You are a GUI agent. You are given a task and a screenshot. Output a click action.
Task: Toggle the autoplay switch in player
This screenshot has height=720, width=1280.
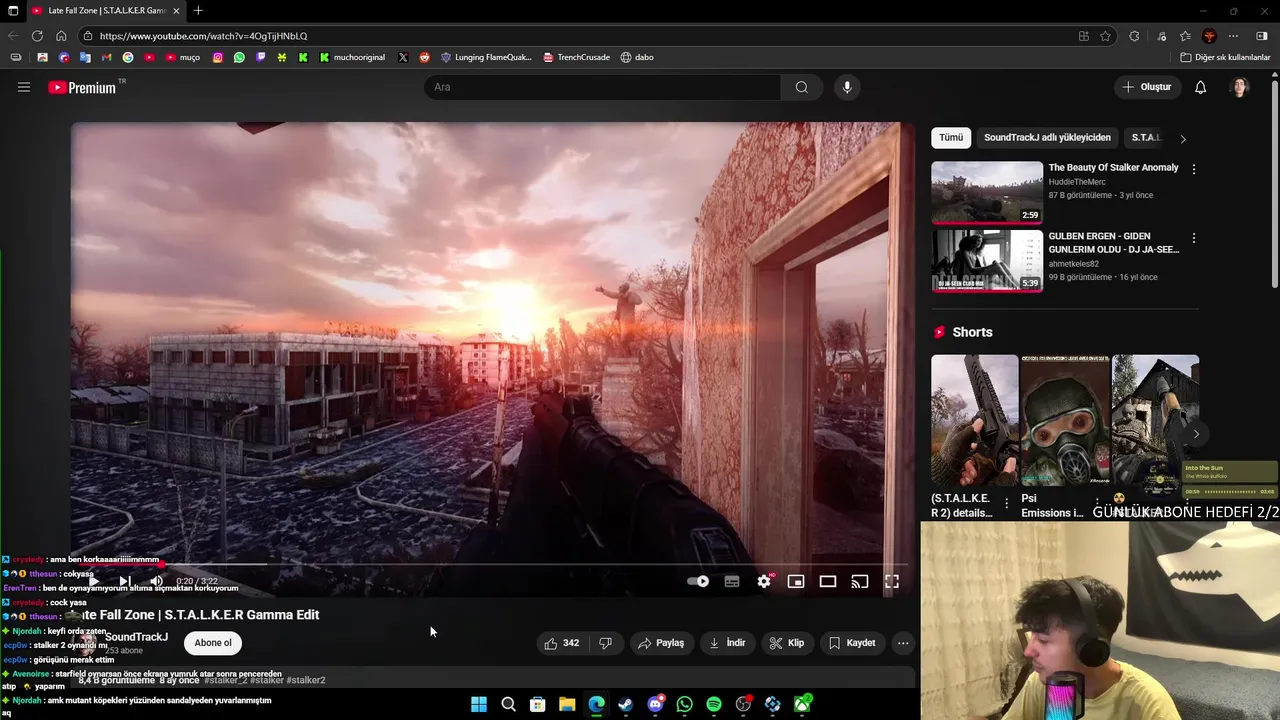click(x=698, y=581)
